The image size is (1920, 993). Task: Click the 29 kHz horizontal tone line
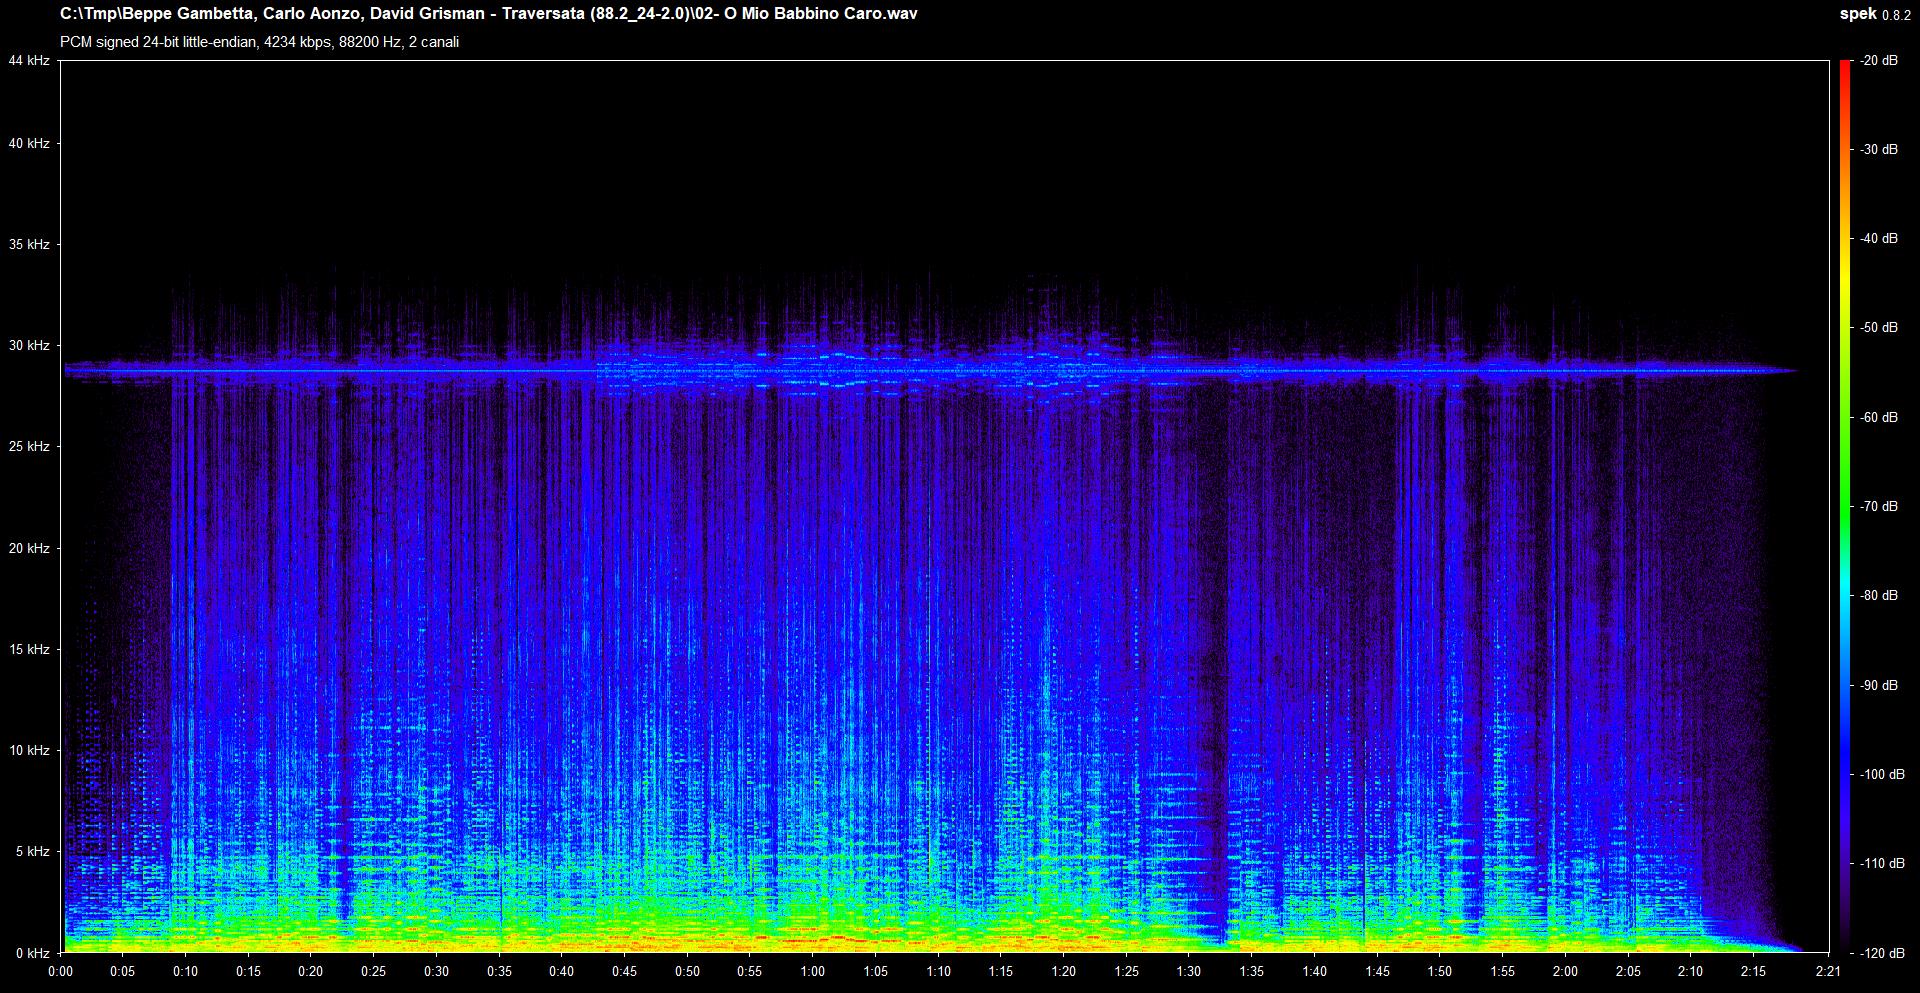pos(930,371)
